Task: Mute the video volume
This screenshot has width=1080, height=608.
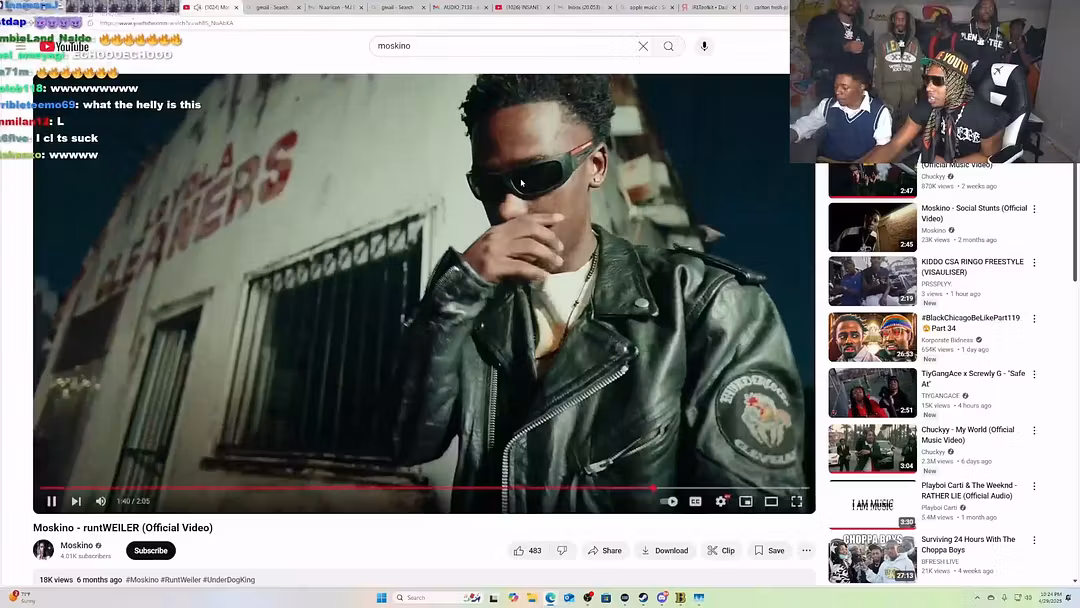Action: [x=100, y=502]
